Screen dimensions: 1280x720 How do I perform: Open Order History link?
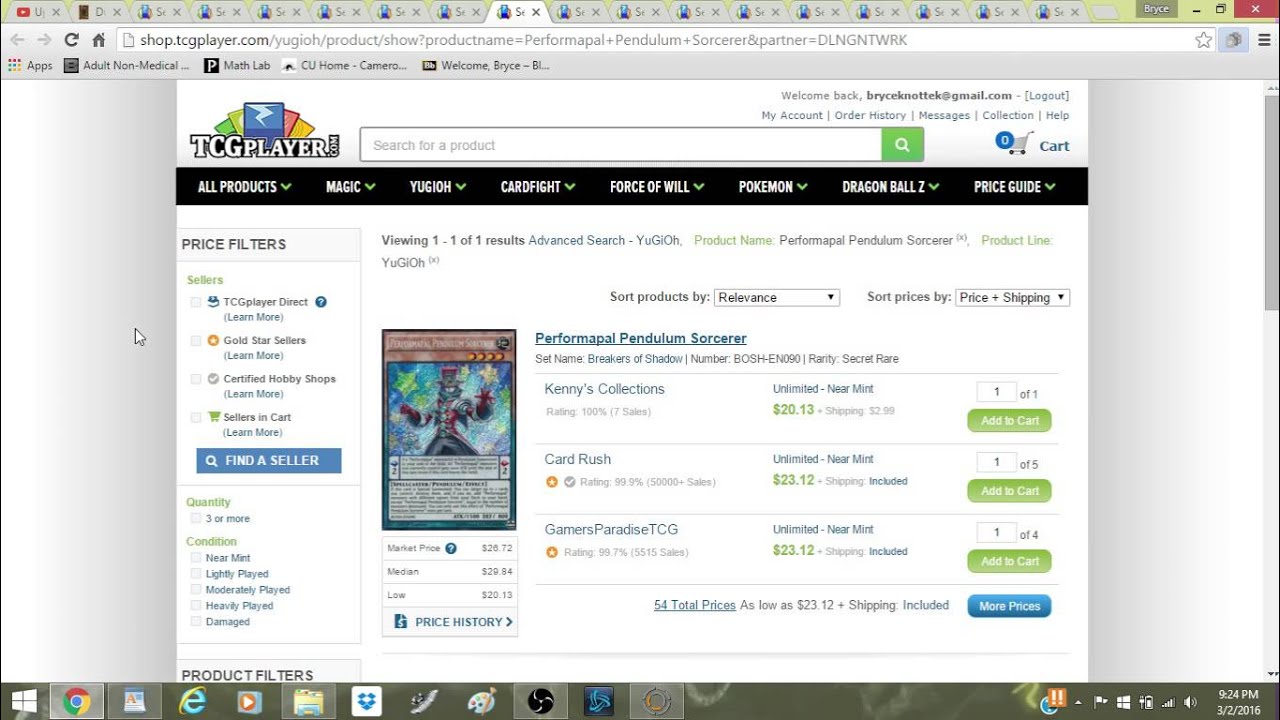coord(870,115)
